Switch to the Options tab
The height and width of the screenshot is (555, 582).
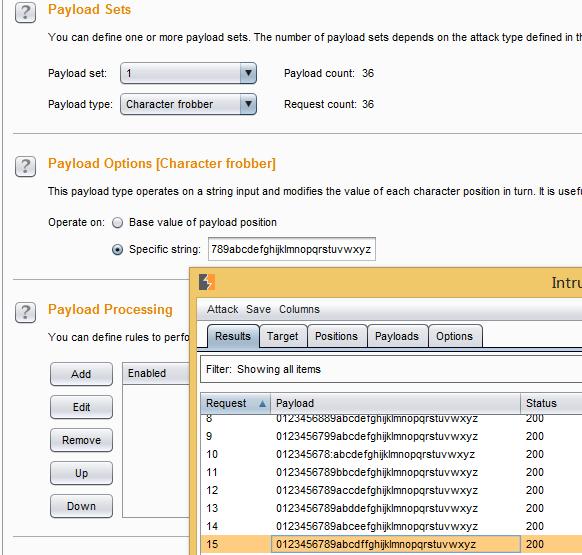[455, 336]
